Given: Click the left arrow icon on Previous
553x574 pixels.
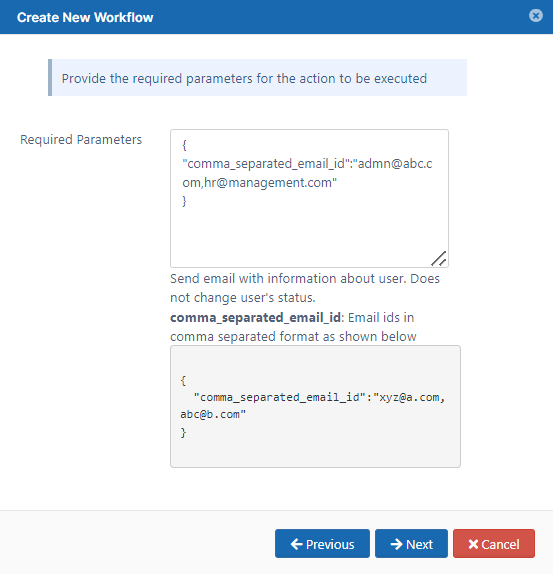Looking at the screenshot, I should point(296,544).
